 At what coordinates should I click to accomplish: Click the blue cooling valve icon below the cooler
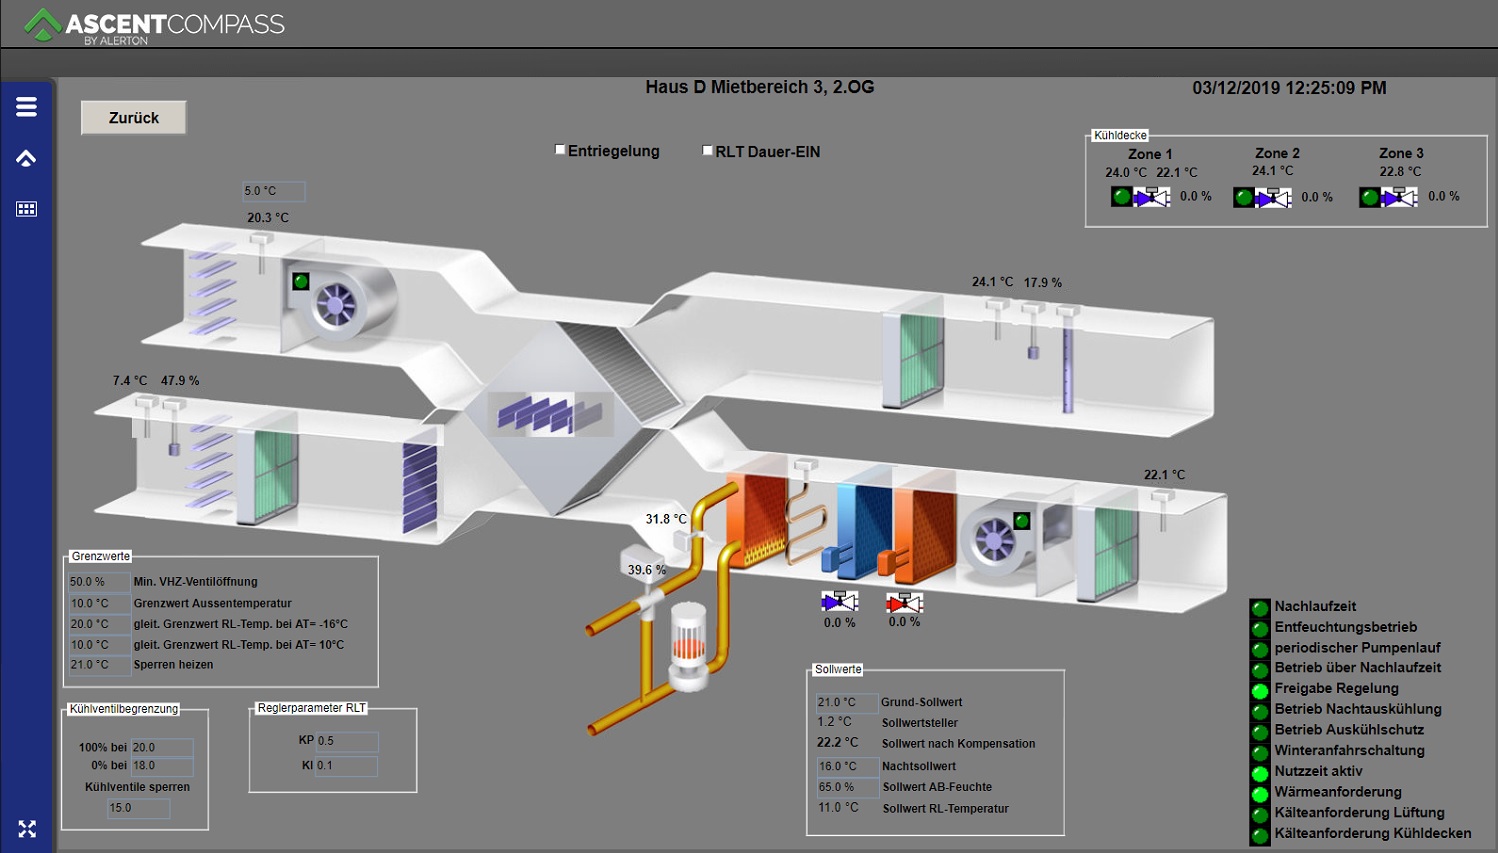click(x=839, y=602)
